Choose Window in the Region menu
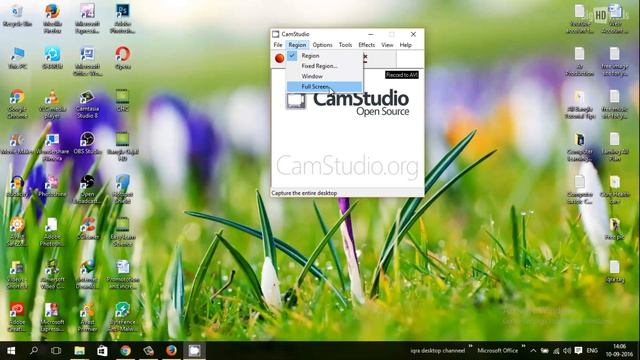Screen dimensions: 640x360 tap(324, 76)
